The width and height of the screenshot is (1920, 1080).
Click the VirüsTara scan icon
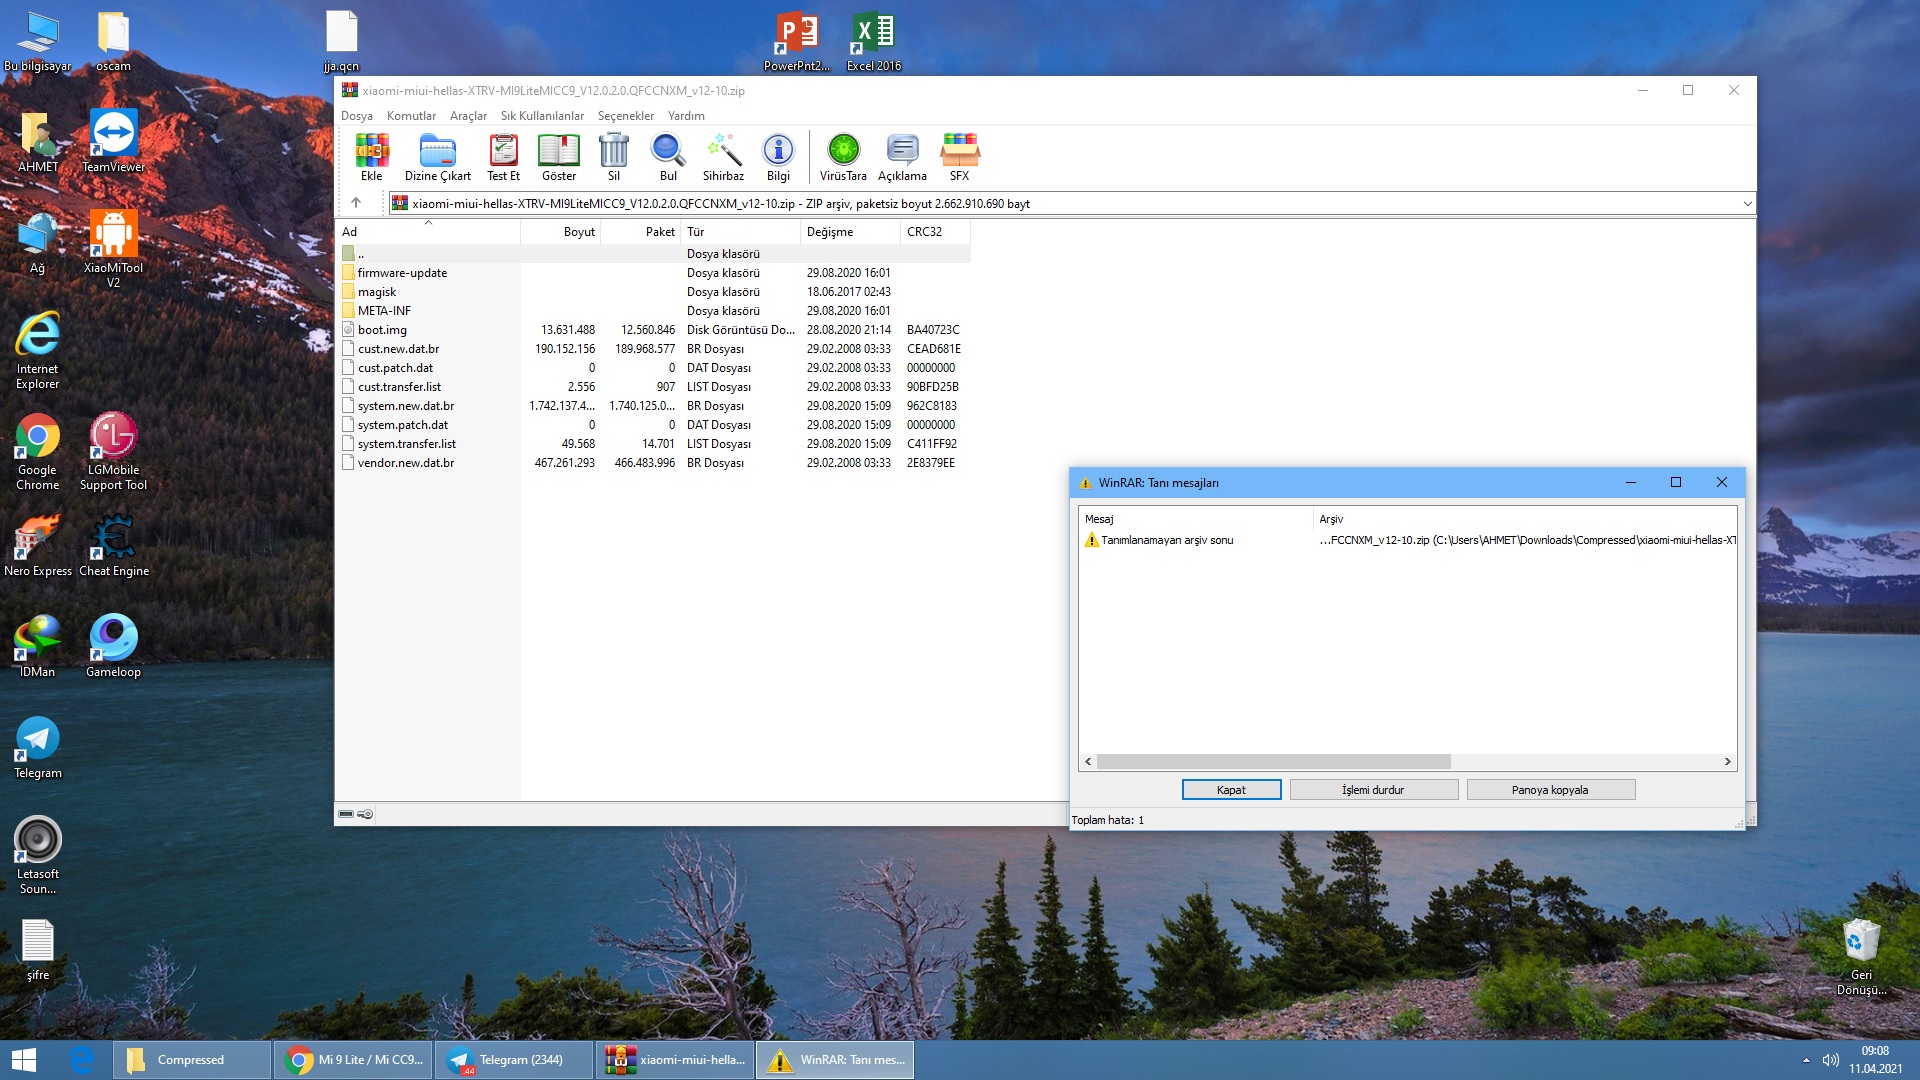click(843, 157)
